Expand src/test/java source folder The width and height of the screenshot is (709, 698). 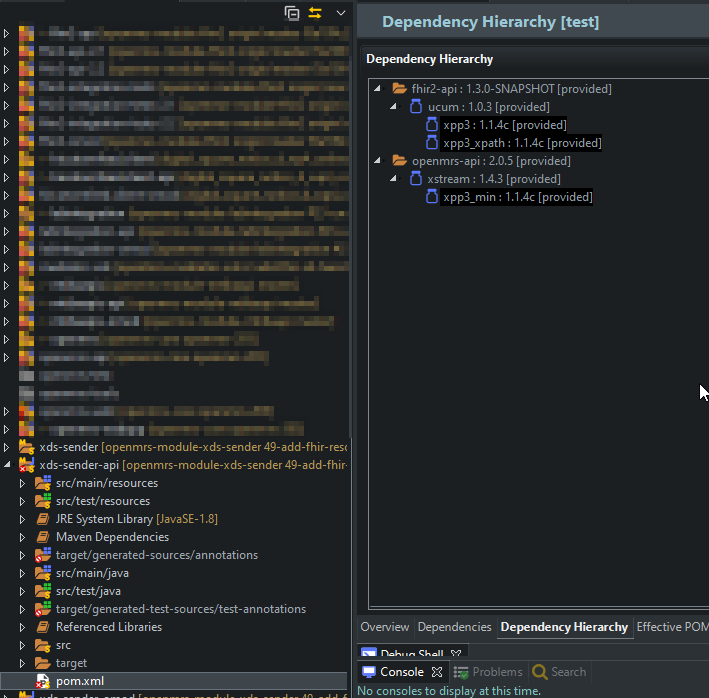coord(22,592)
